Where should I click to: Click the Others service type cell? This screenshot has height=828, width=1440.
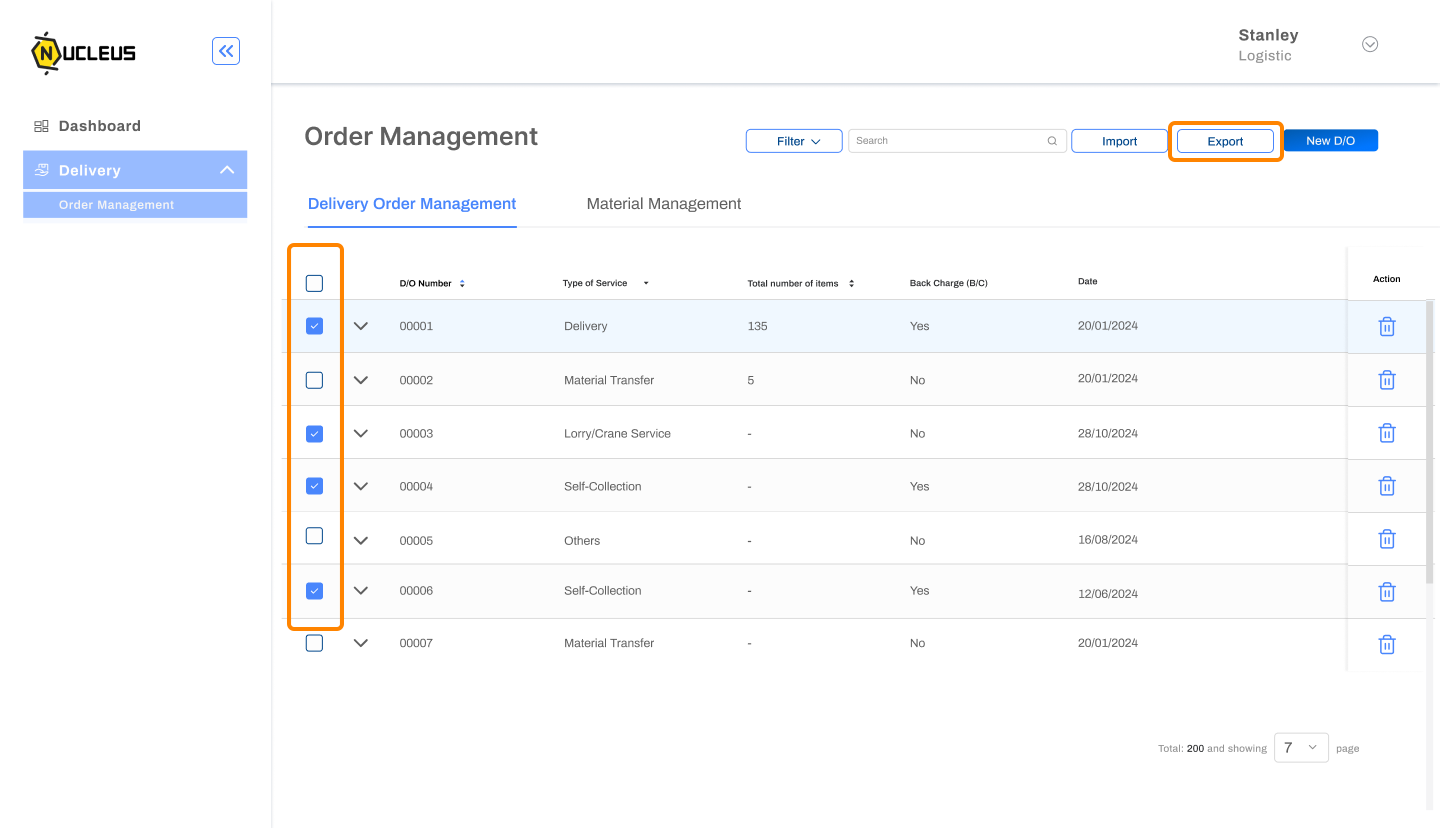tap(582, 540)
